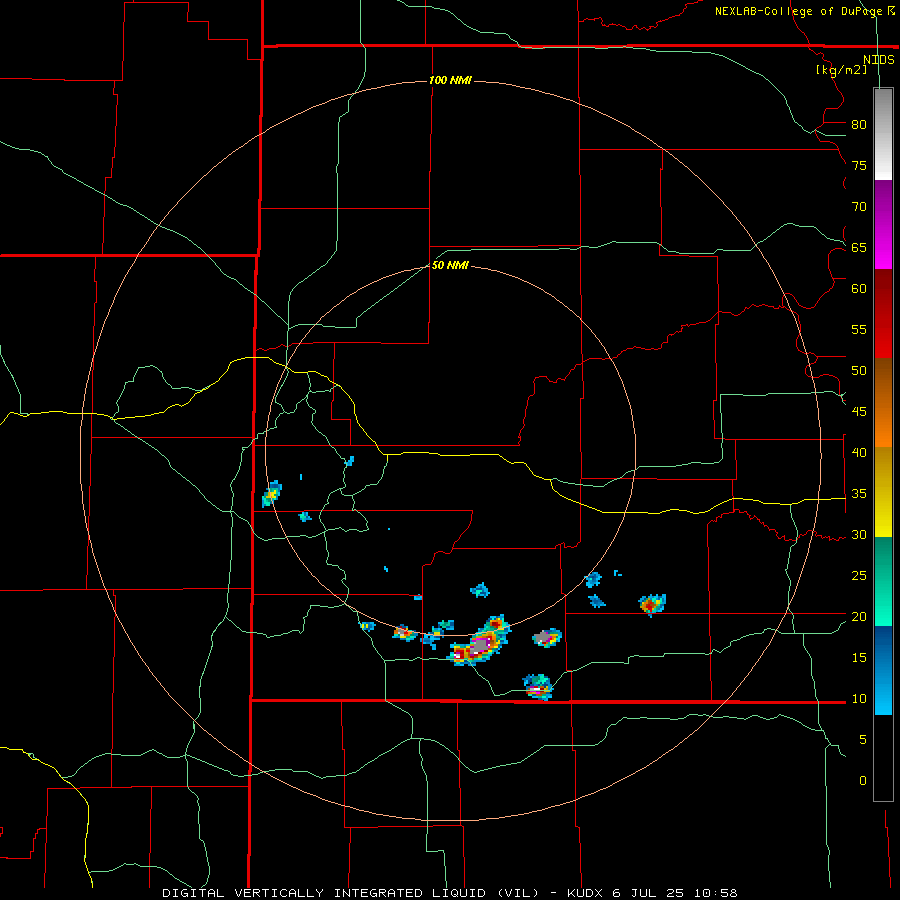The height and width of the screenshot is (900, 900).
Task: Click the scale value 20
Action: click(x=859, y=616)
